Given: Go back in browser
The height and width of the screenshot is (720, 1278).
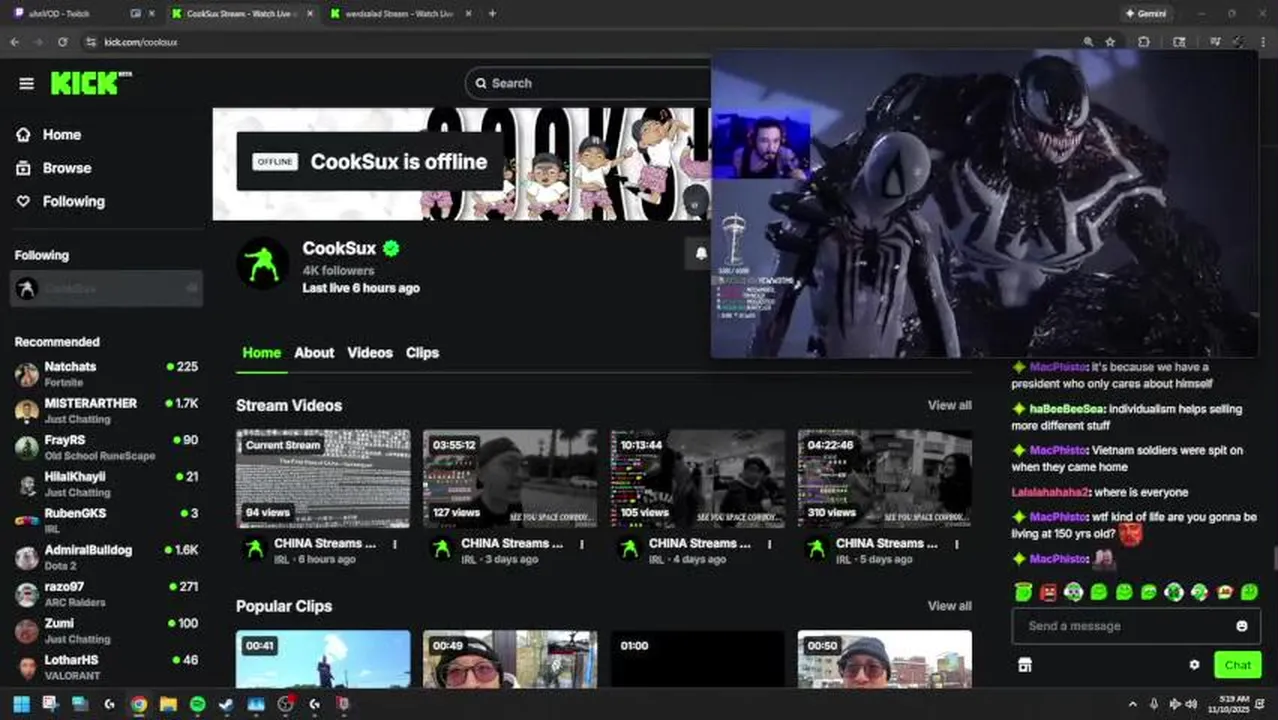Looking at the screenshot, I should [x=14, y=42].
